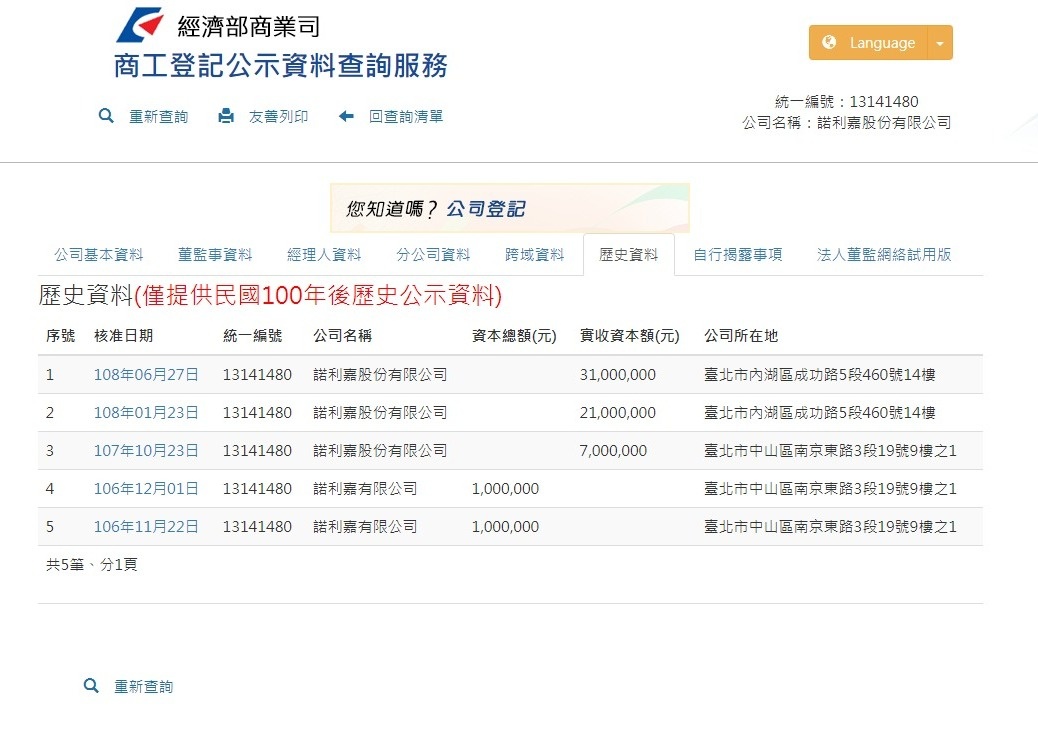This screenshot has height=735, width=1038.
Task: Open the 107年10月23日 history record
Action: tap(146, 451)
